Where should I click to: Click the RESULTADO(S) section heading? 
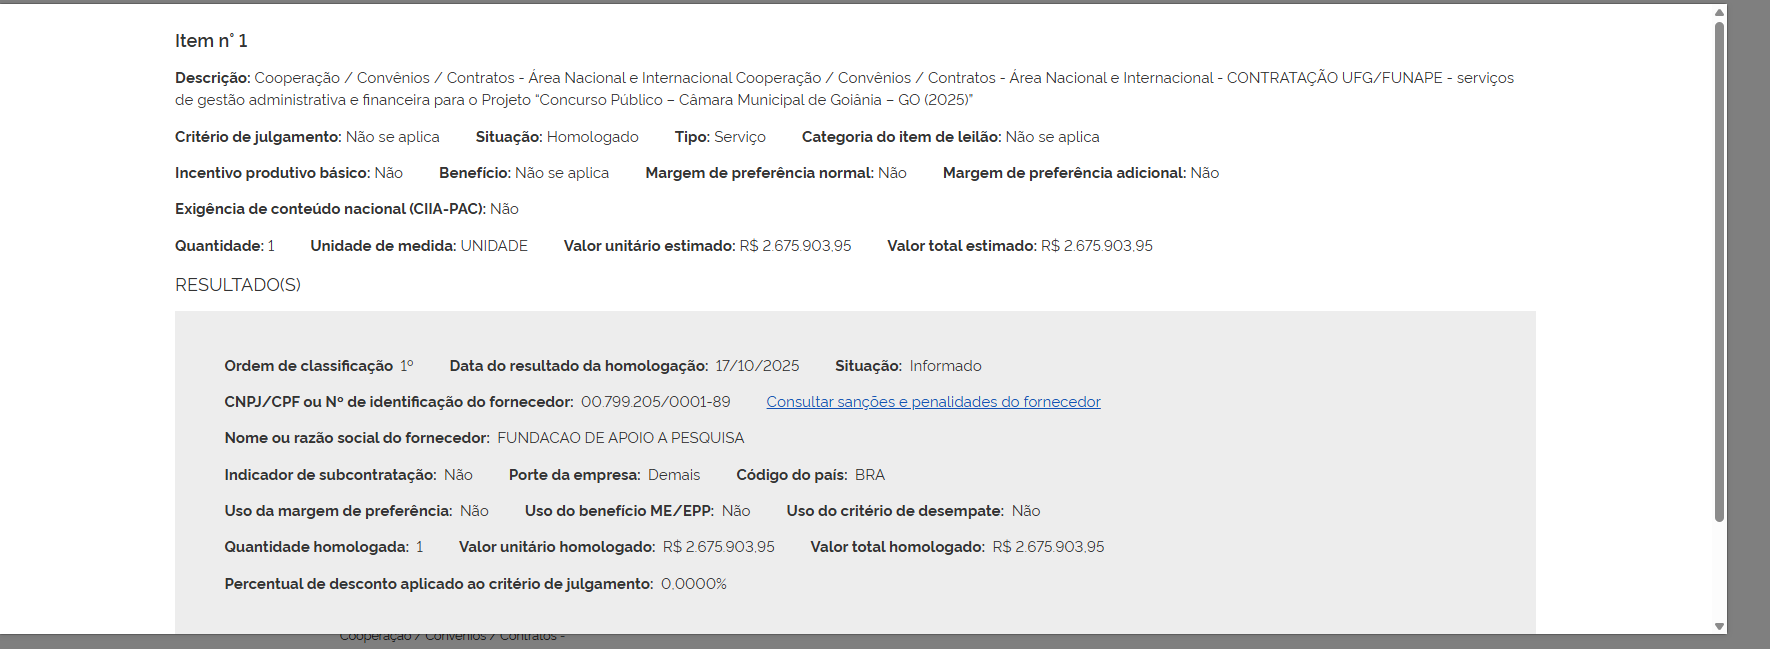click(238, 285)
